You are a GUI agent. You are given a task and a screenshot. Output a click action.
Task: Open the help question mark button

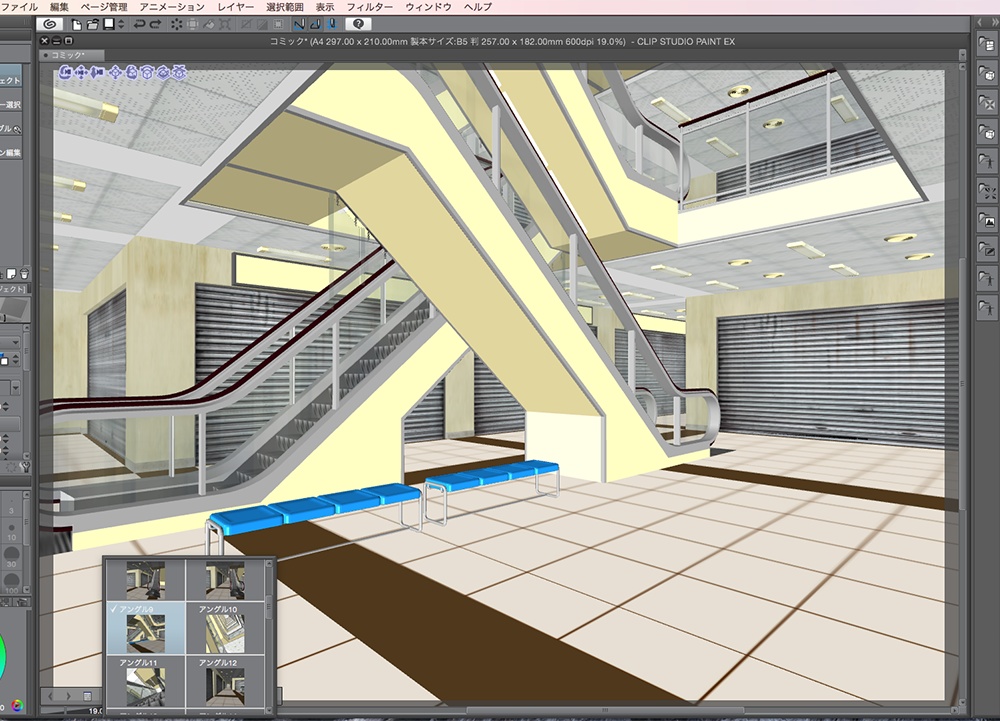tap(358, 23)
